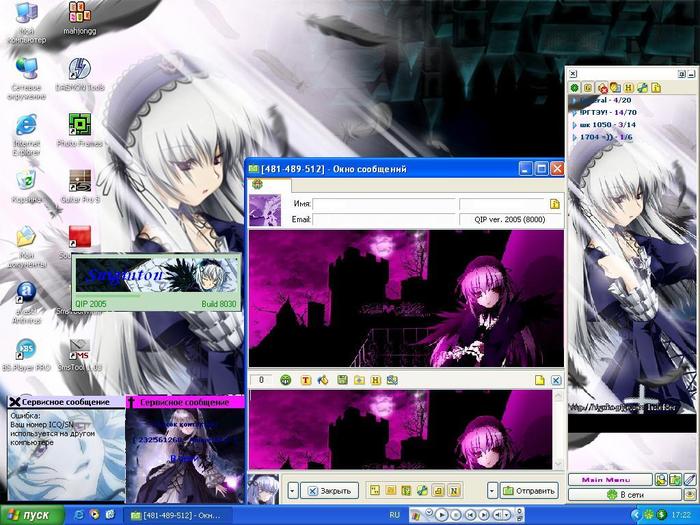Expand the General - 4/20 group

pos(602,100)
